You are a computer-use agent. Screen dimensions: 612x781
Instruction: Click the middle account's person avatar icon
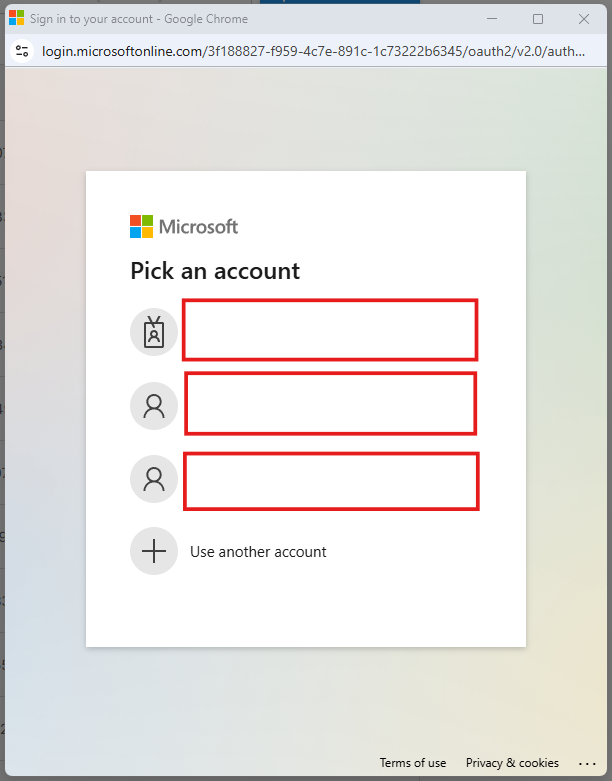(x=154, y=405)
